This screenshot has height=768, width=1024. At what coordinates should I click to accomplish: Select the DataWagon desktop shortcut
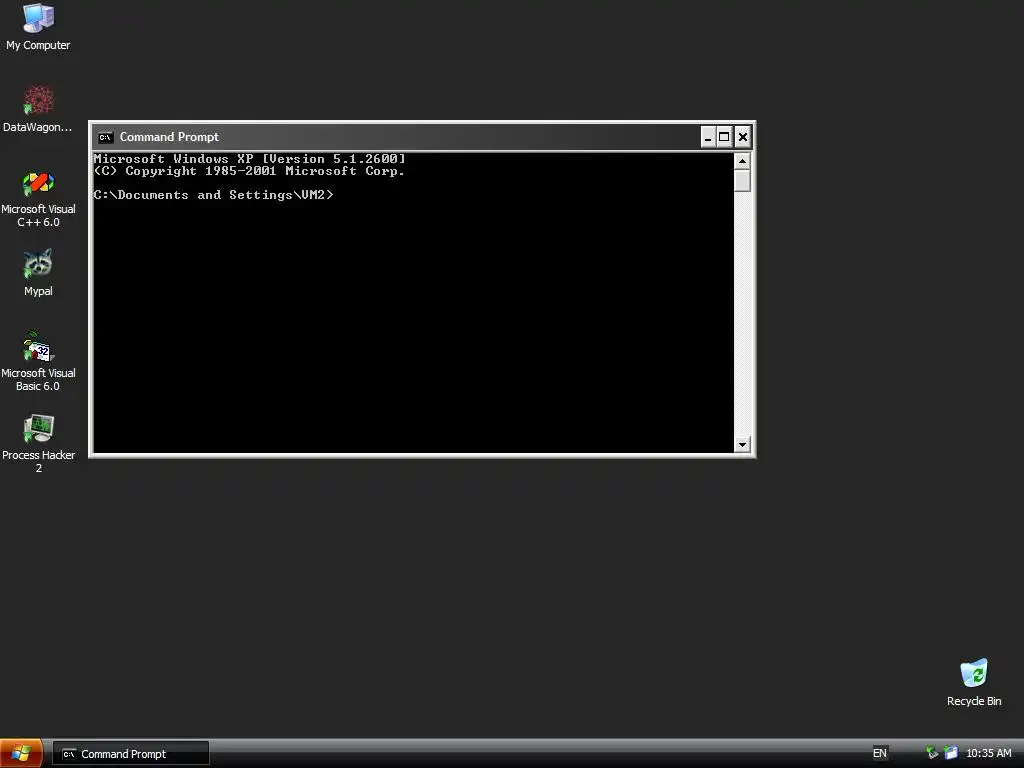tap(38, 108)
